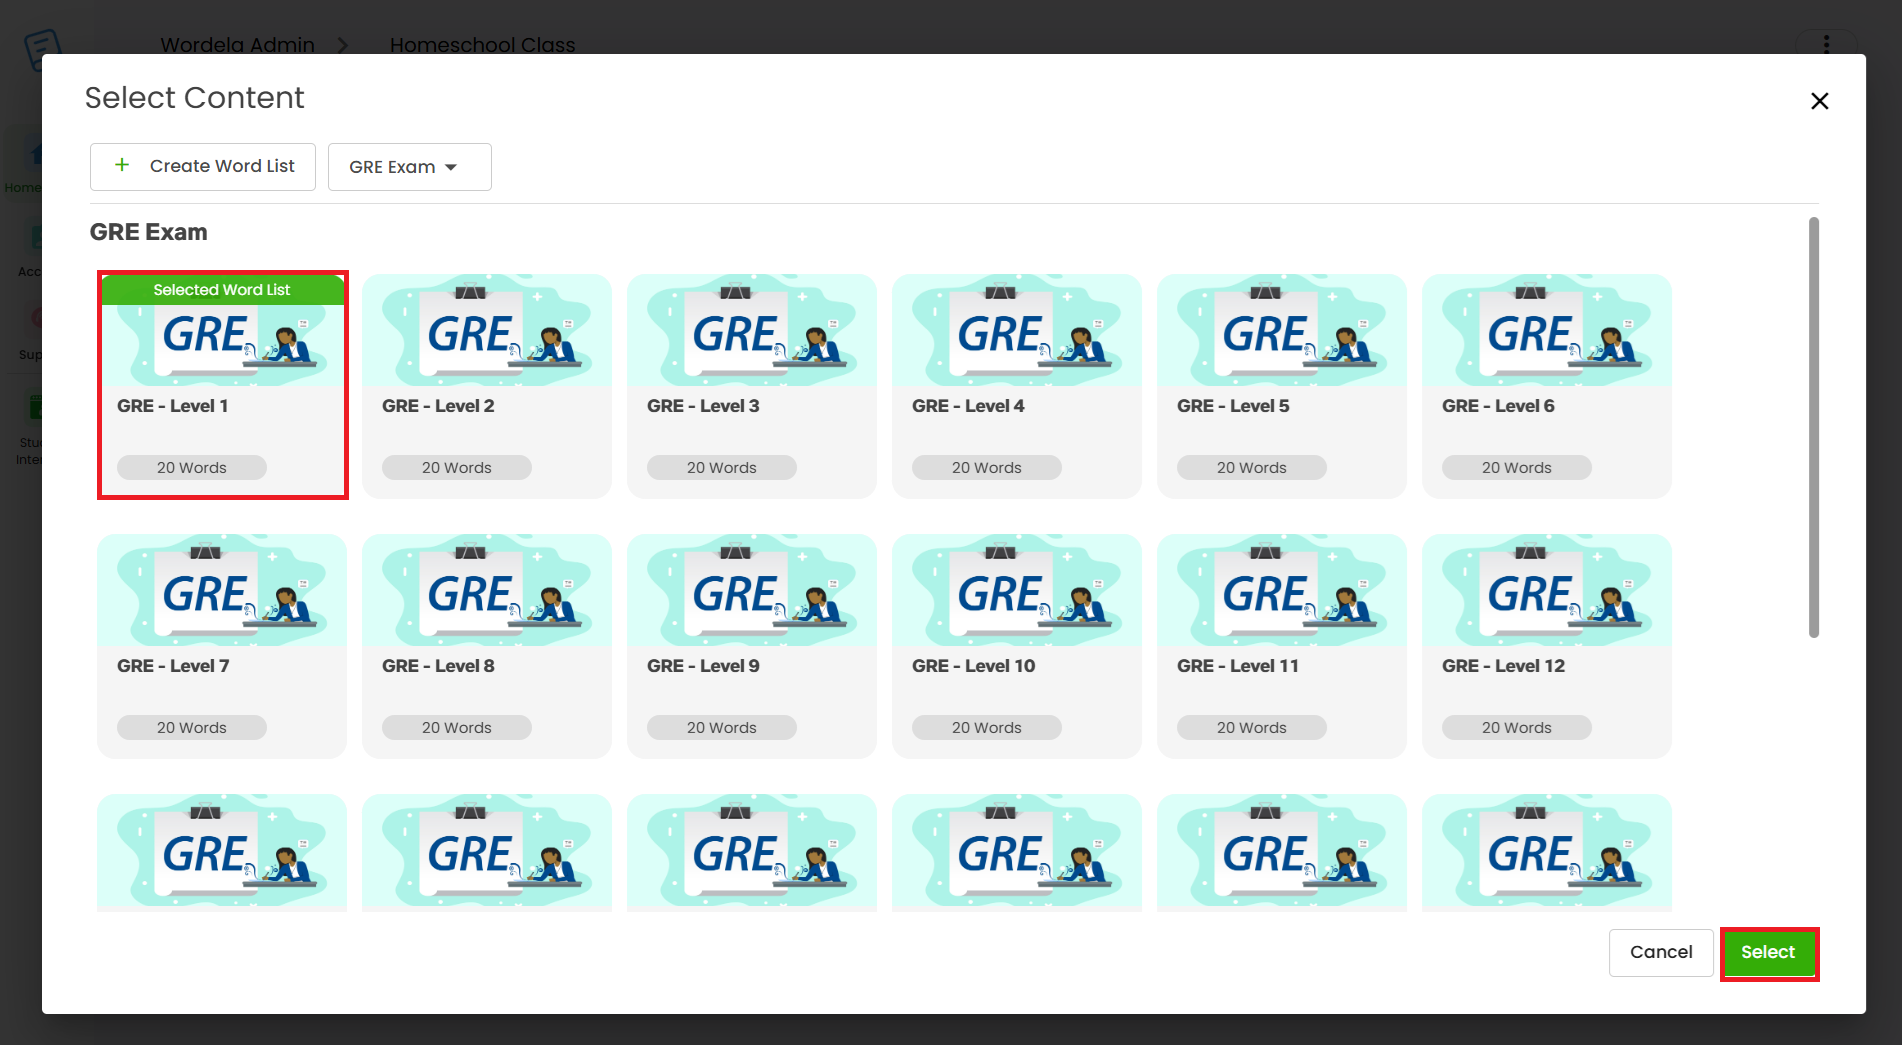Click the GRE - Level 5 title
The width and height of the screenshot is (1902, 1045).
[1233, 406]
